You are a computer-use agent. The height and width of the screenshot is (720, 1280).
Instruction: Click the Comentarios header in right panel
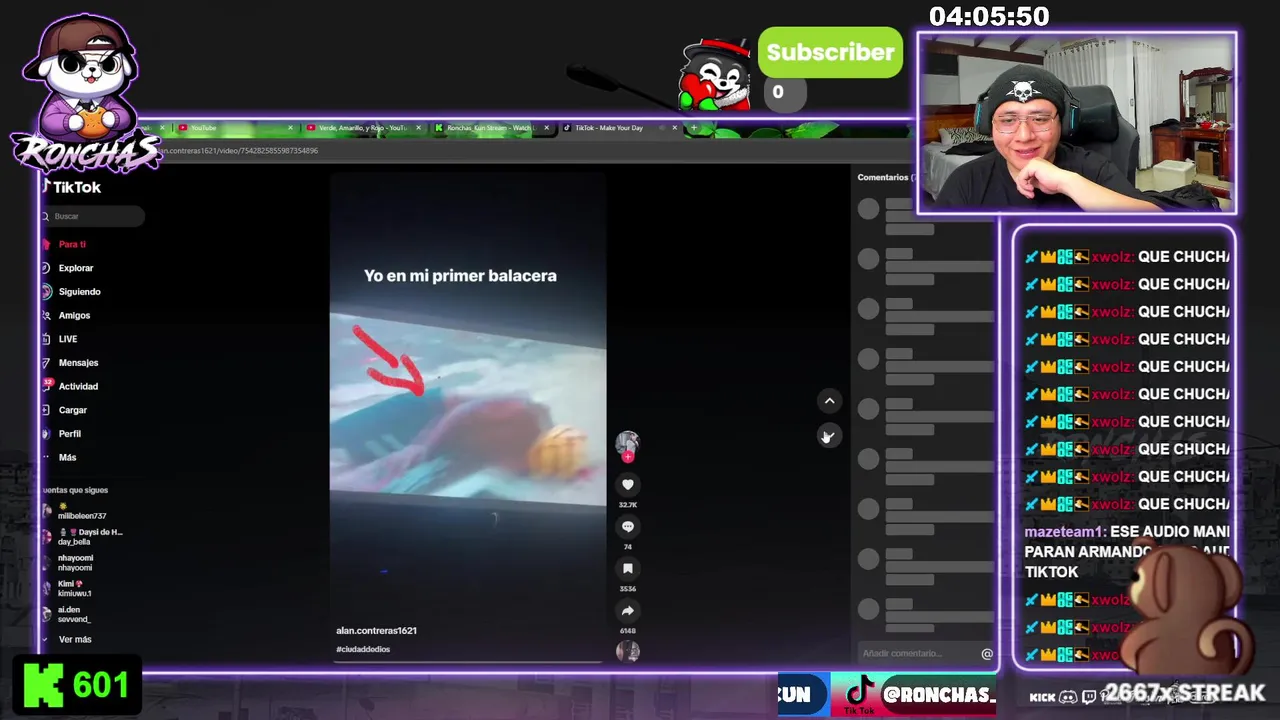tap(883, 177)
